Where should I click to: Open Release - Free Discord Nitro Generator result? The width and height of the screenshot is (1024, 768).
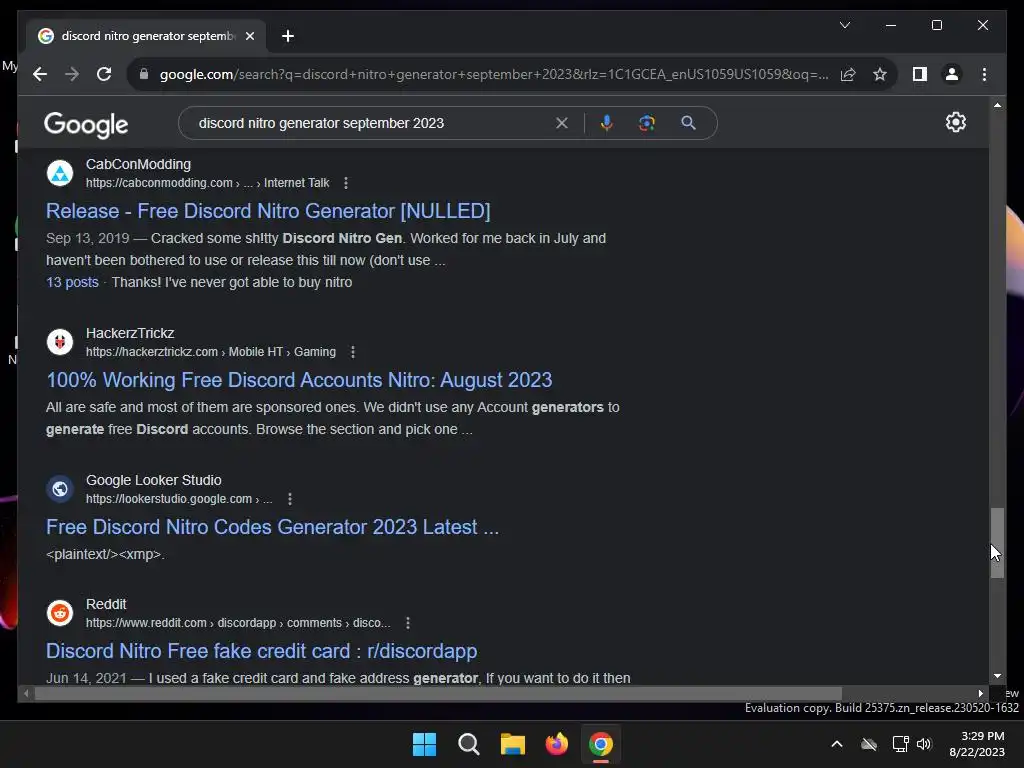click(x=268, y=211)
